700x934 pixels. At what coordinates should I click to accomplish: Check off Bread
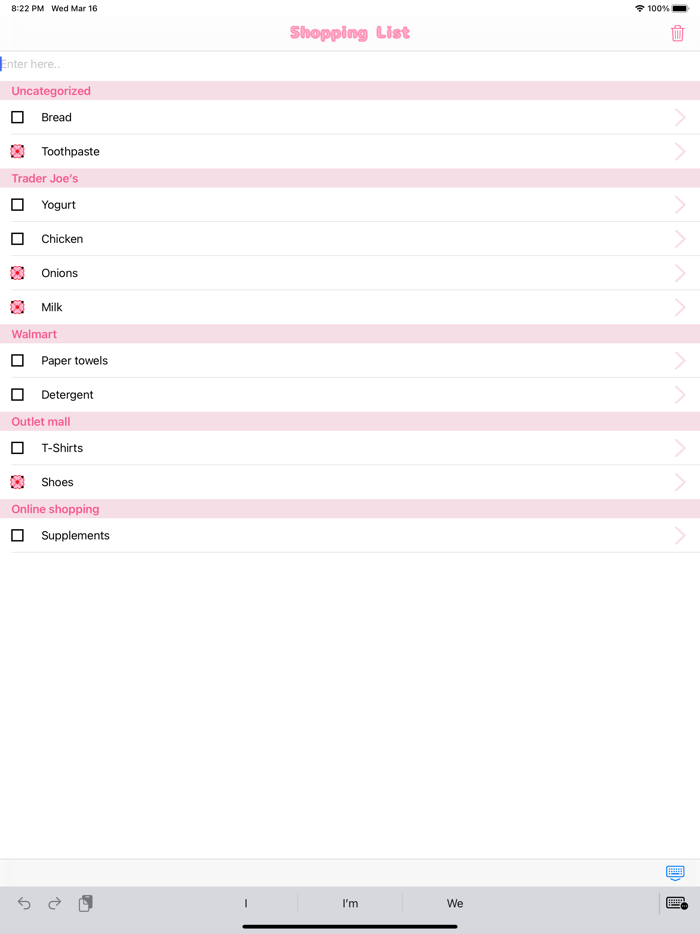17,117
